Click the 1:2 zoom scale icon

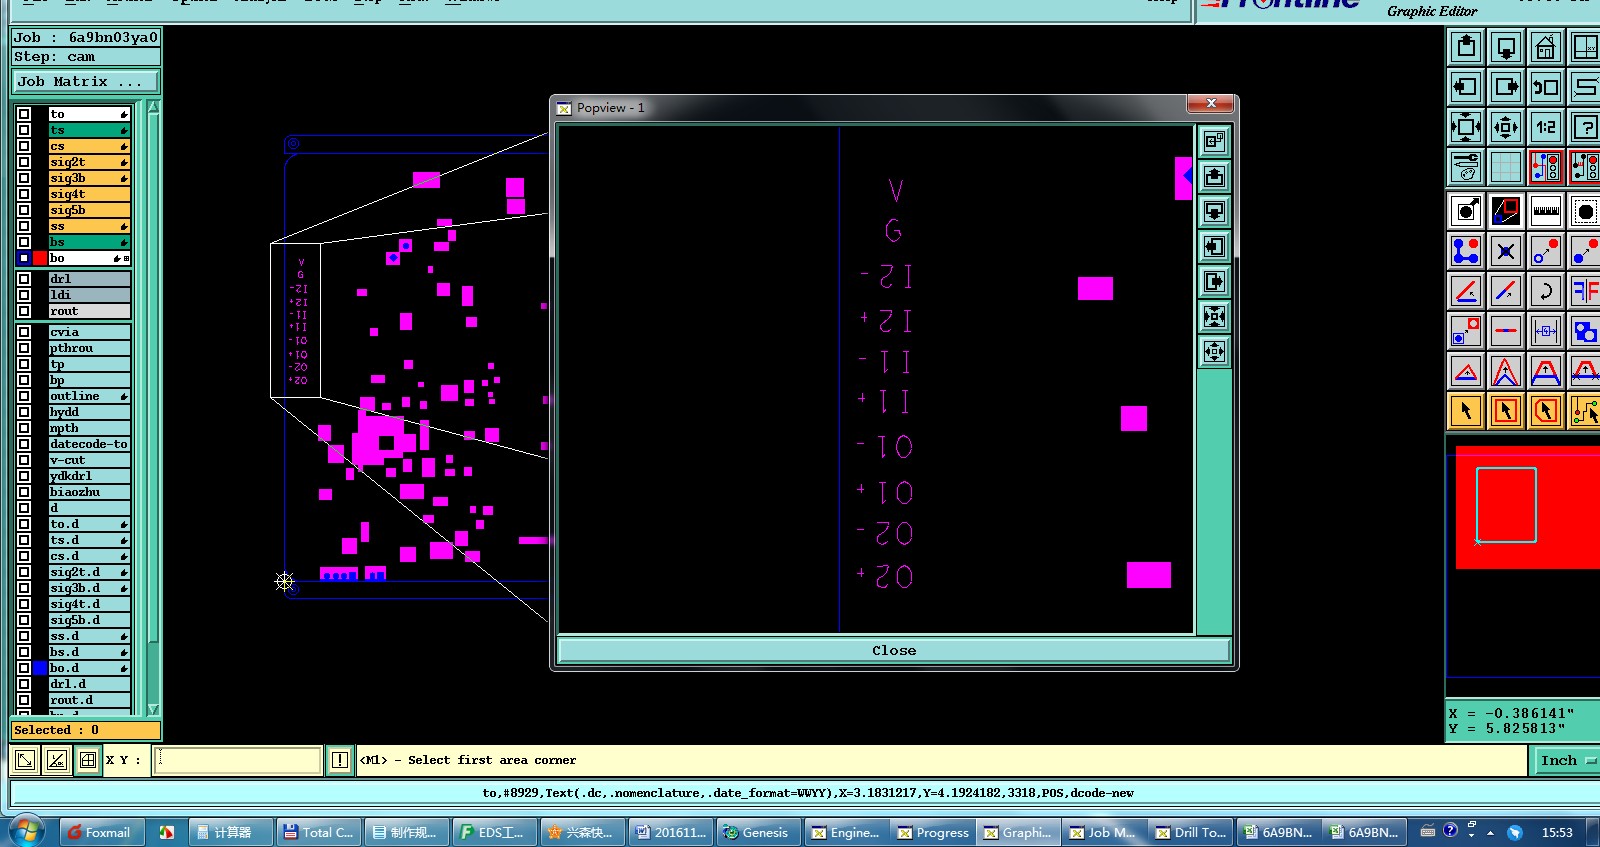(x=1546, y=127)
